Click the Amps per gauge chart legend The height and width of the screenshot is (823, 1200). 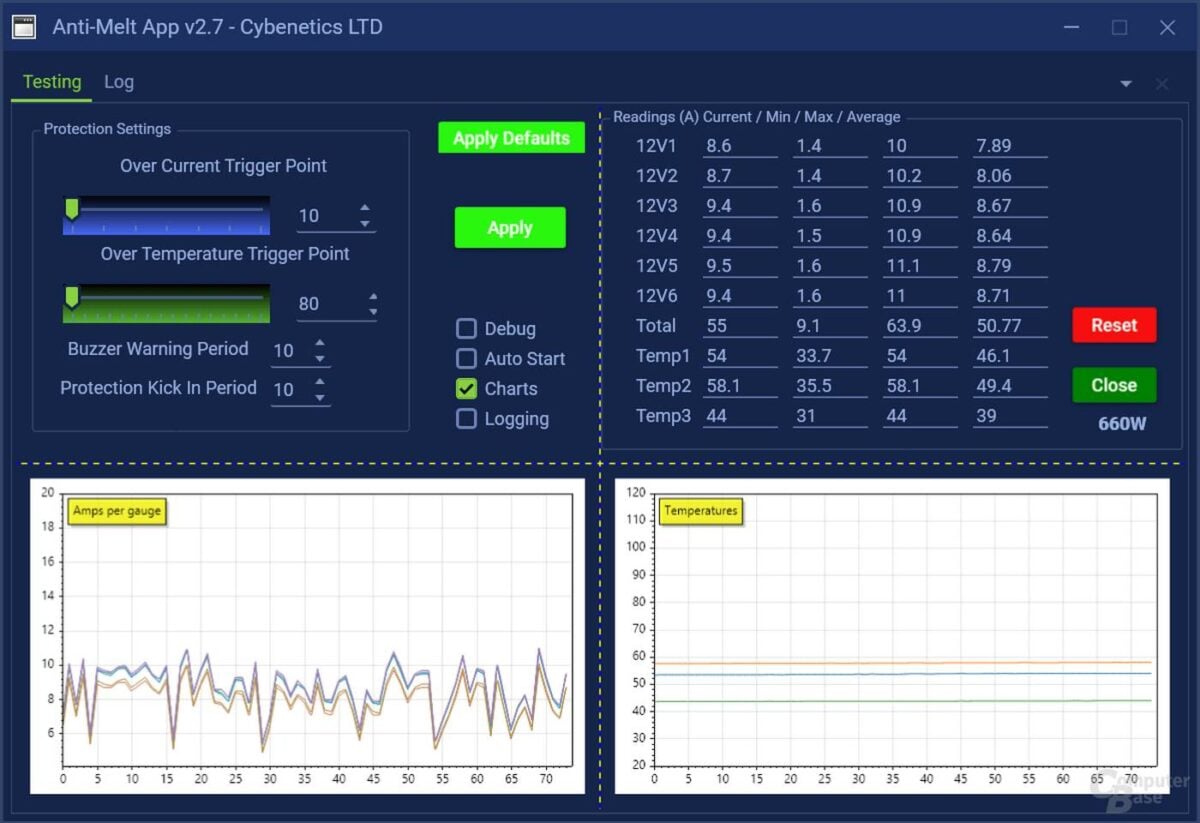tap(117, 510)
